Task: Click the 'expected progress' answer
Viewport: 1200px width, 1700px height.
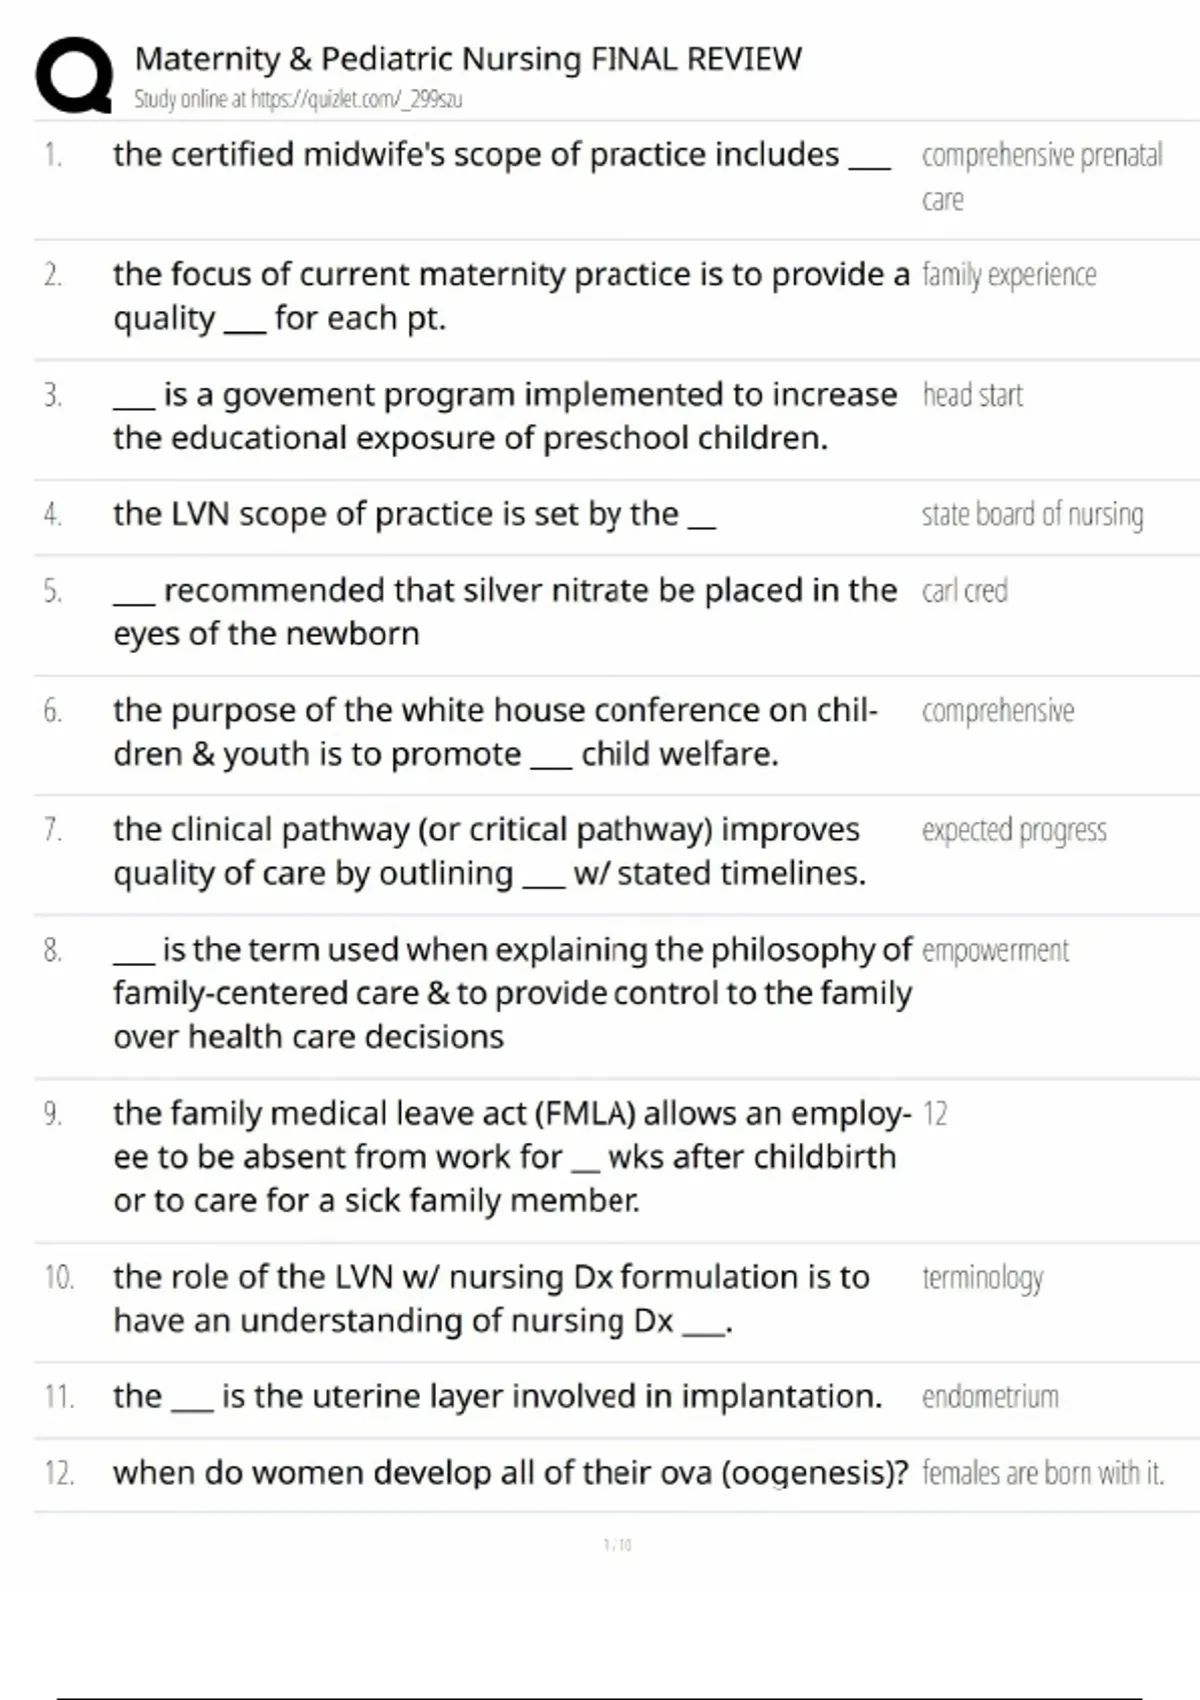Action: pyautogui.click(x=1014, y=830)
